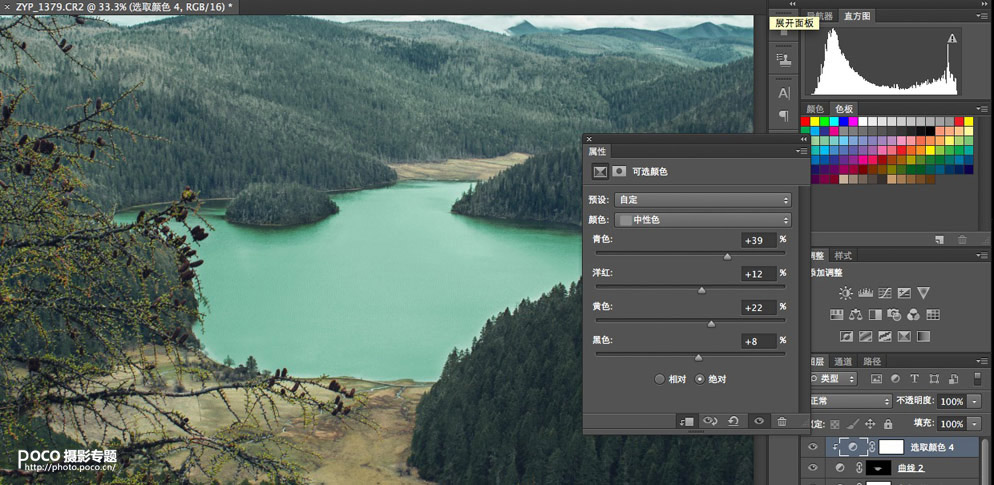Open the Histogram panel flyout menu
This screenshot has height=485, width=994.
[983, 16]
